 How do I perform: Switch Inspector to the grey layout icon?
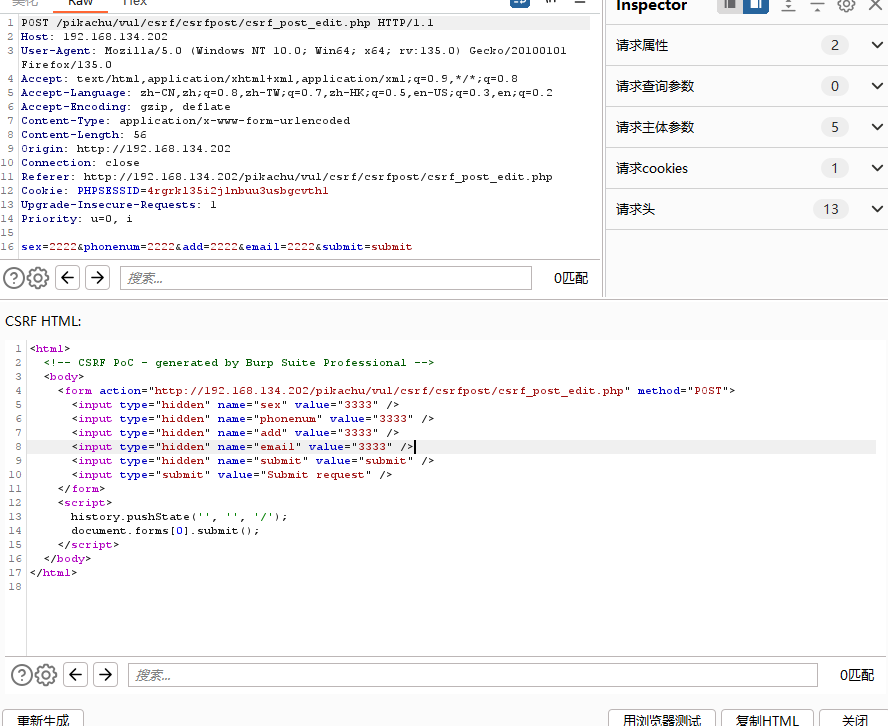click(x=730, y=5)
